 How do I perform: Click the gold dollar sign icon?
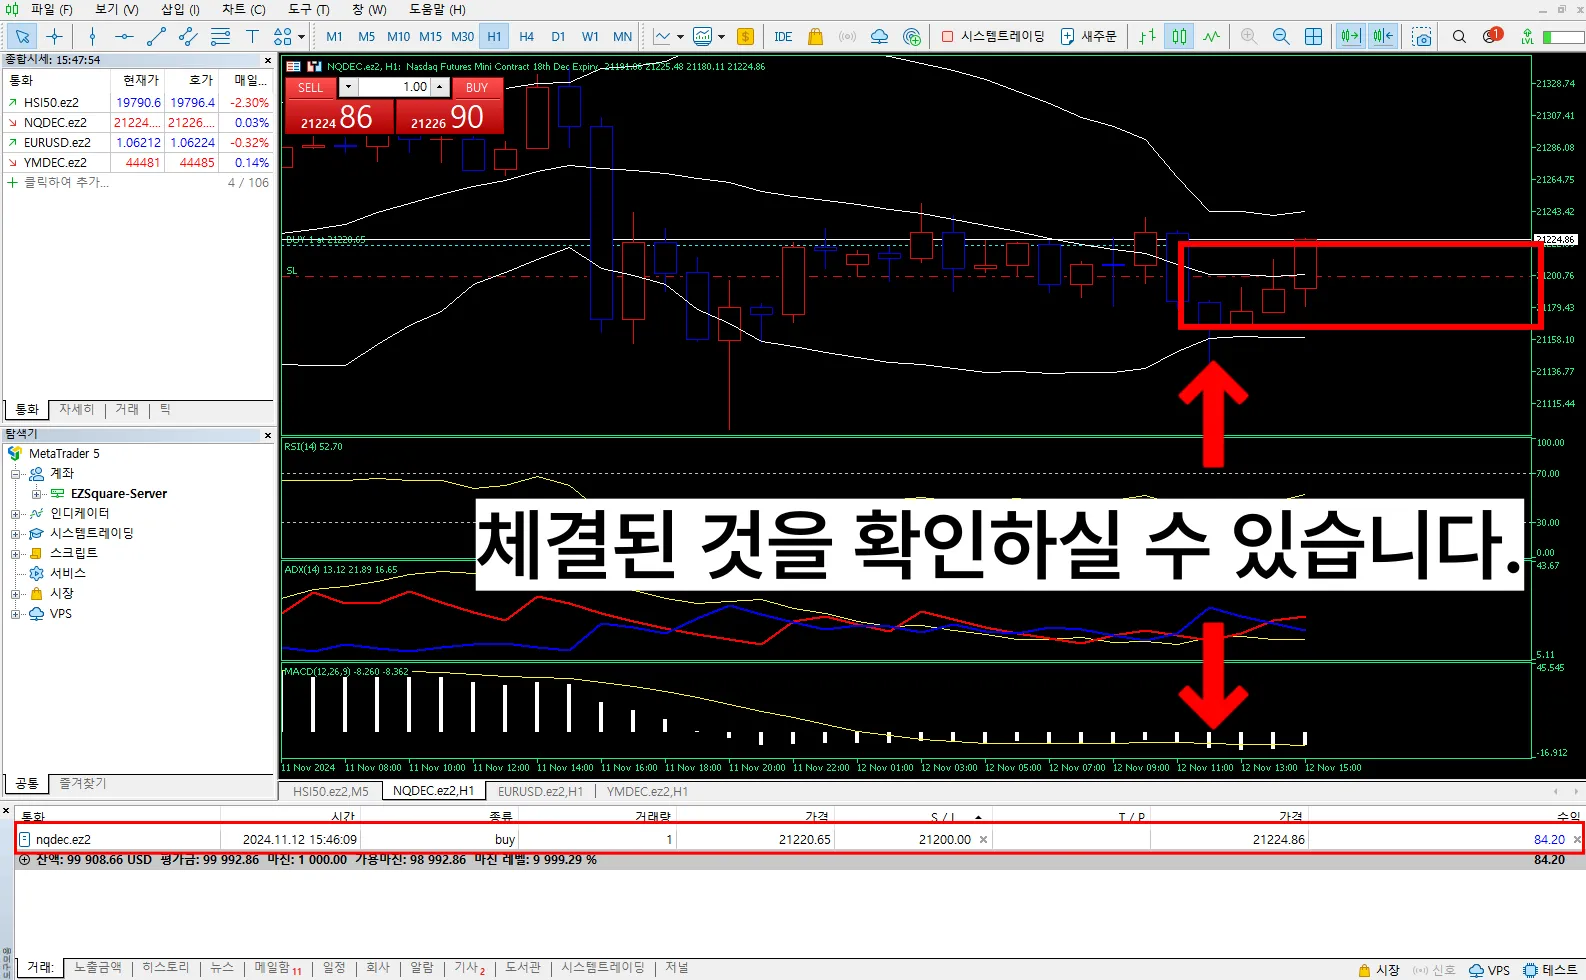click(x=745, y=36)
